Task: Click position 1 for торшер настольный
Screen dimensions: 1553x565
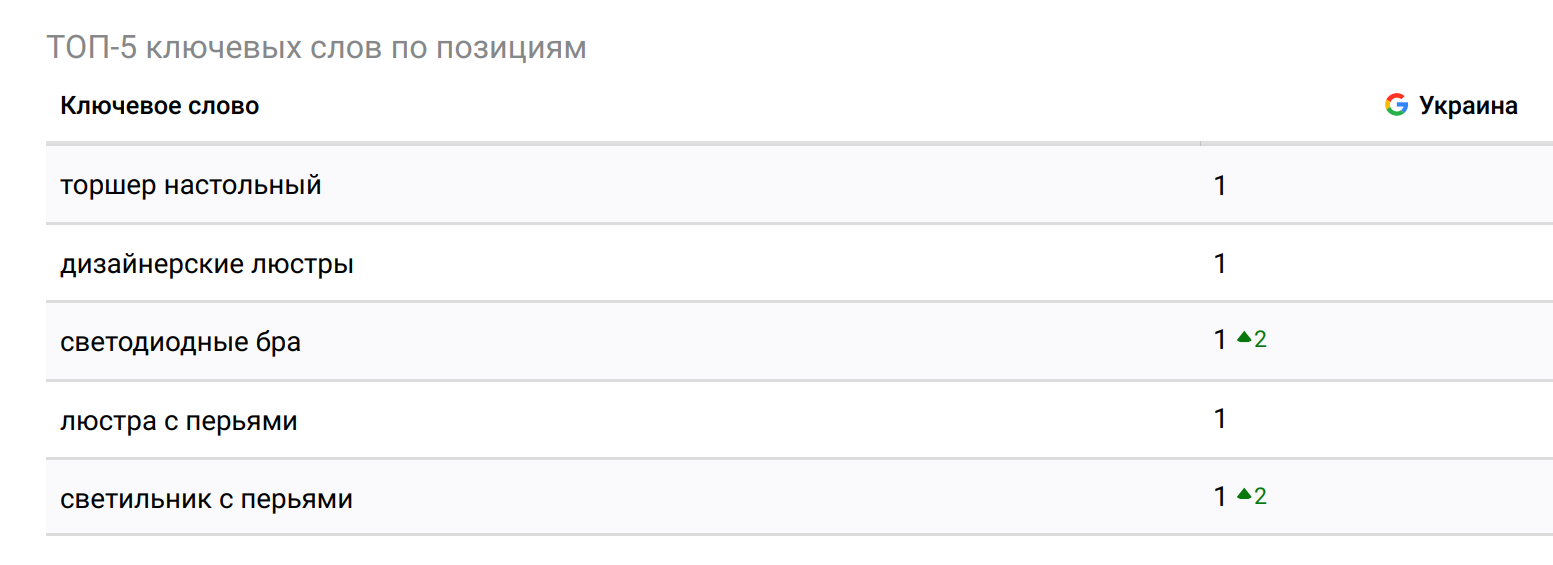Action: coord(1220,185)
